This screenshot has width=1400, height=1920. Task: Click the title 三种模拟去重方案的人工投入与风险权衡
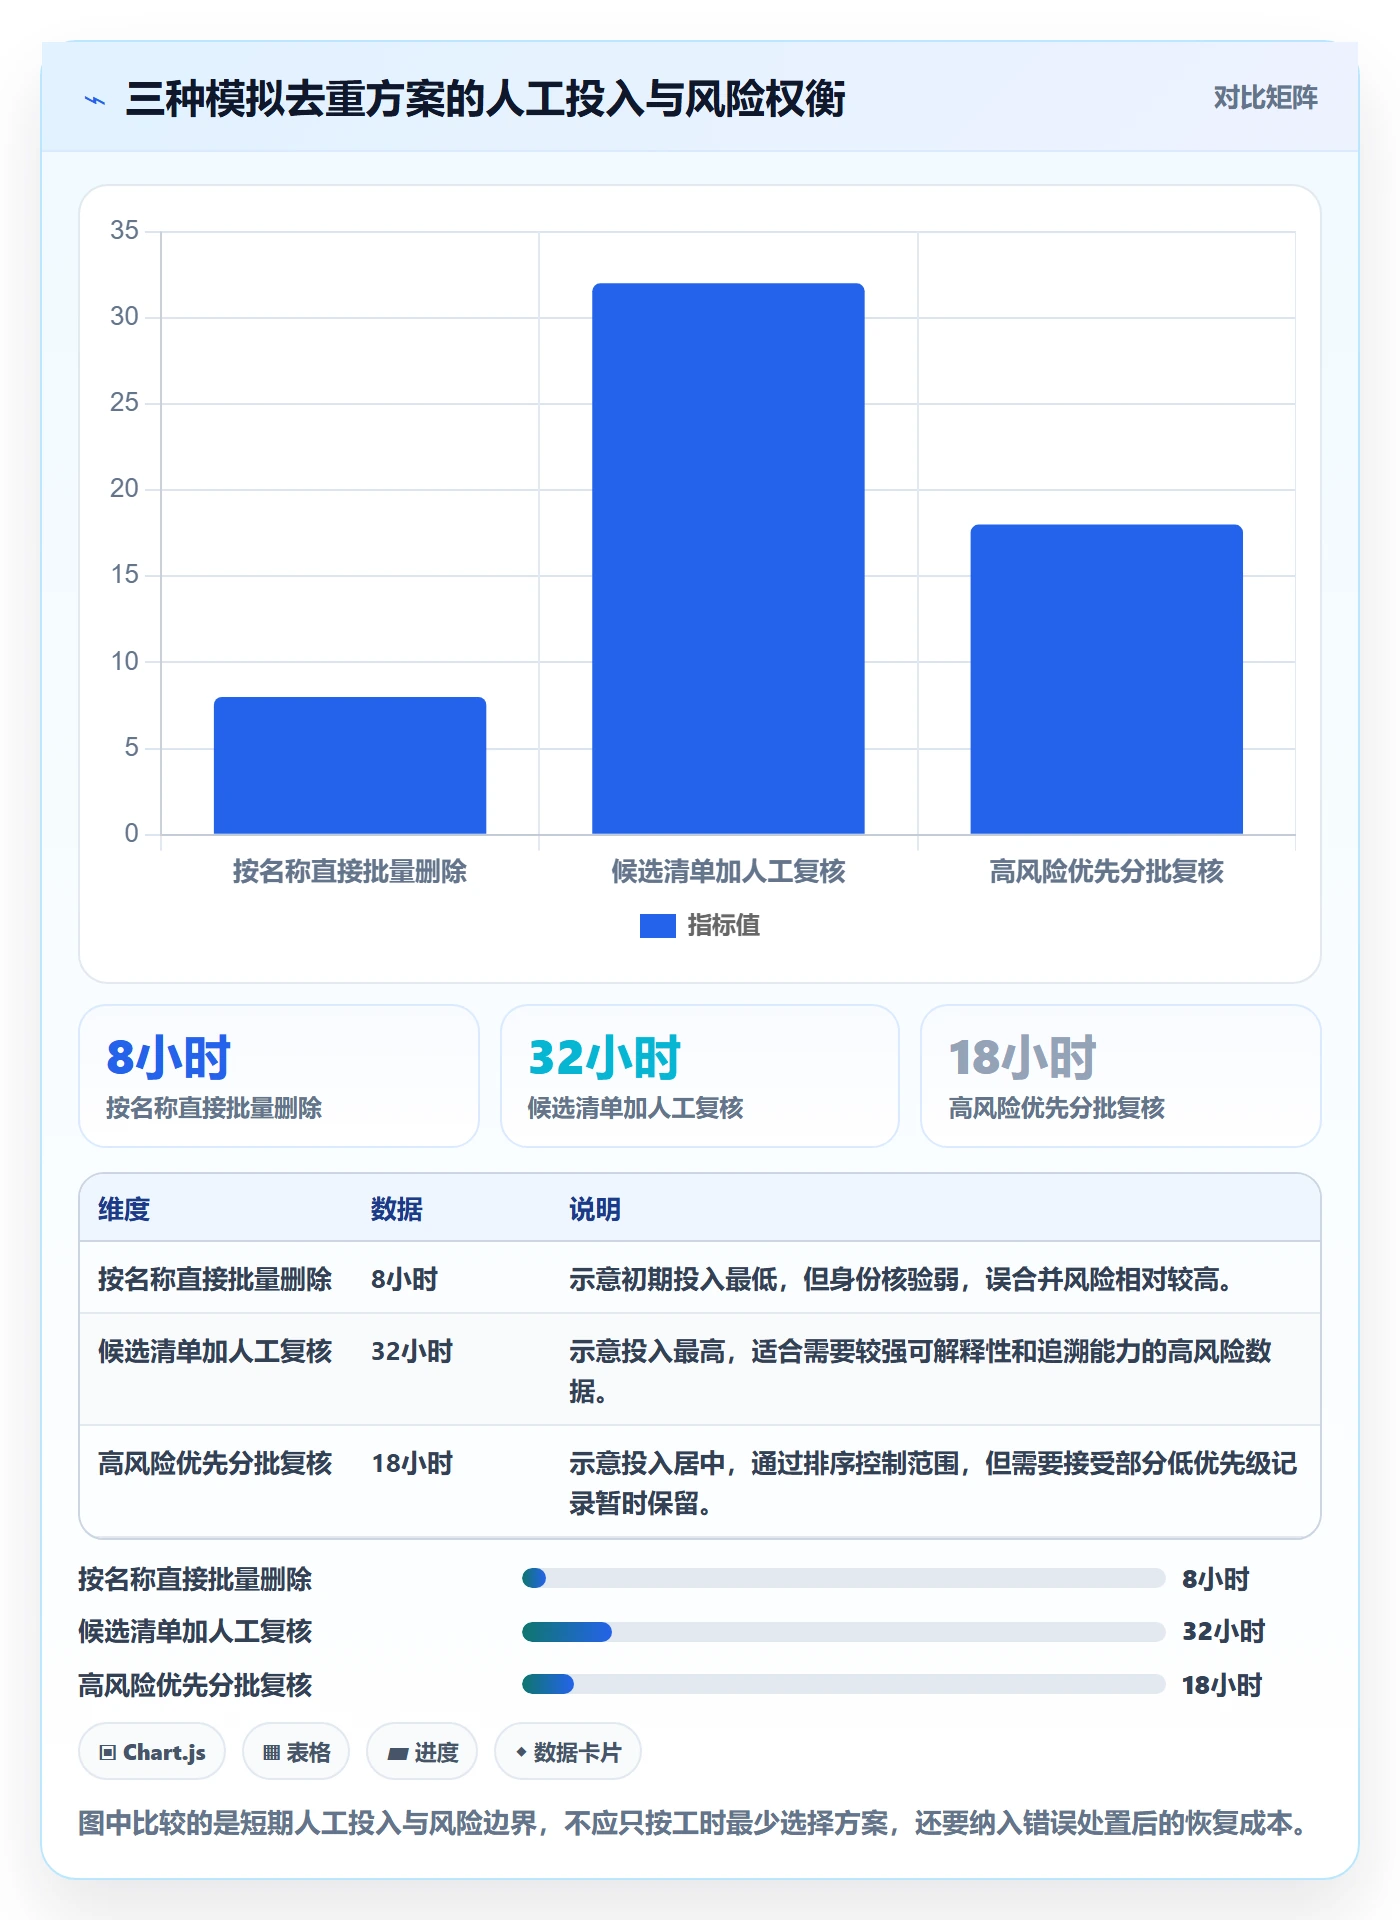(x=485, y=99)
